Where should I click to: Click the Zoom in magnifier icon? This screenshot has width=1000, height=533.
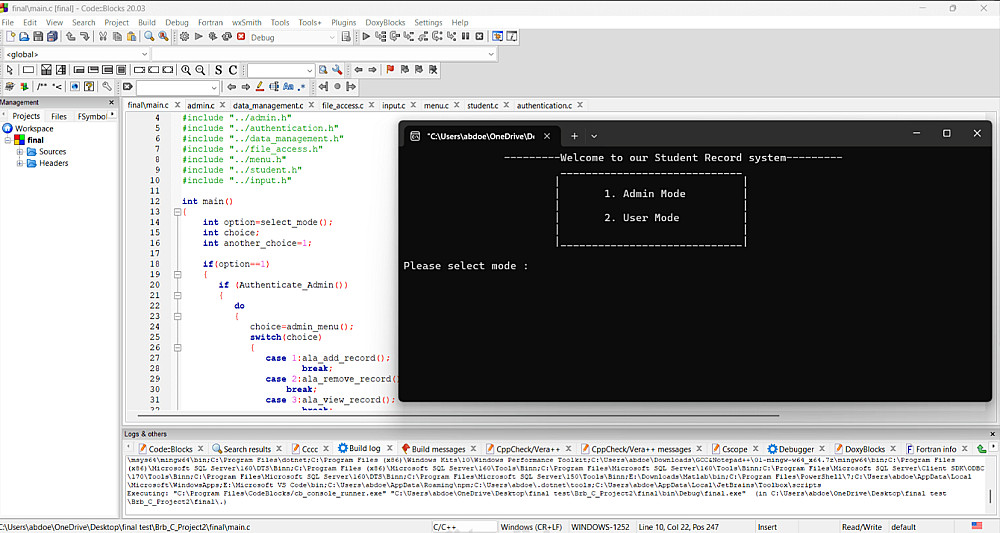[186, 70]
